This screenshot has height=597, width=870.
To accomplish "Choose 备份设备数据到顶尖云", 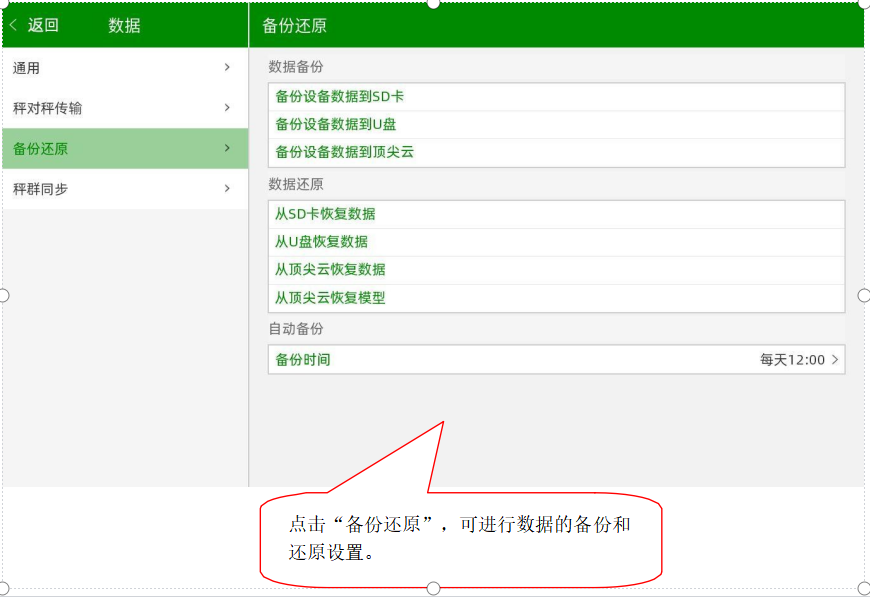I will click(x=557, y=152).
